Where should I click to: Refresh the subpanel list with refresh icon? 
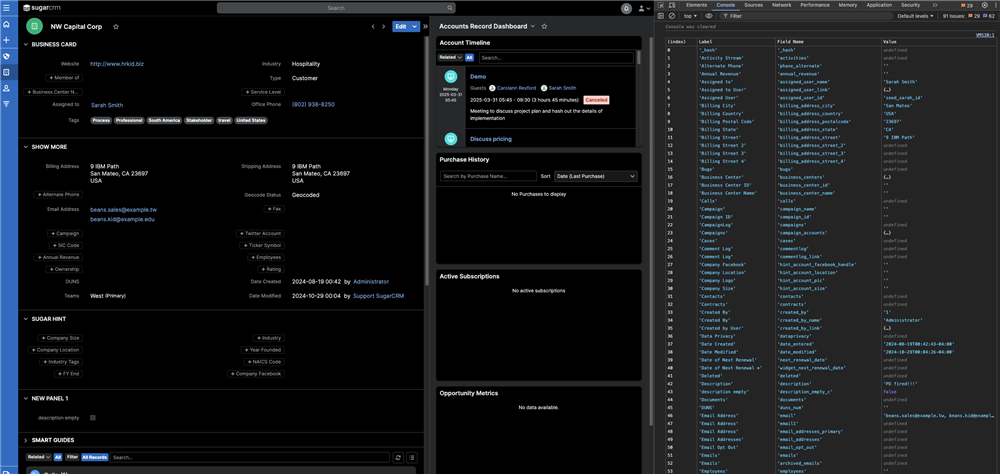tap(398, 457)
